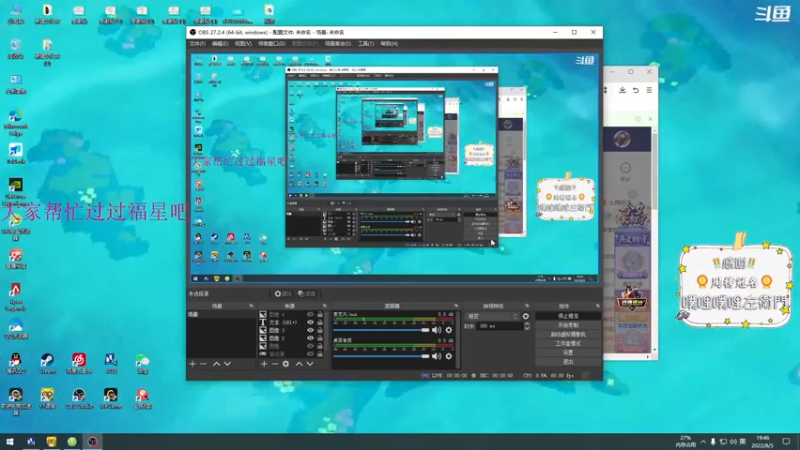This screenshot has height=450, width=800.
Task: Show hidden system tray icons chevron
Action: click(x=703, y=442)
